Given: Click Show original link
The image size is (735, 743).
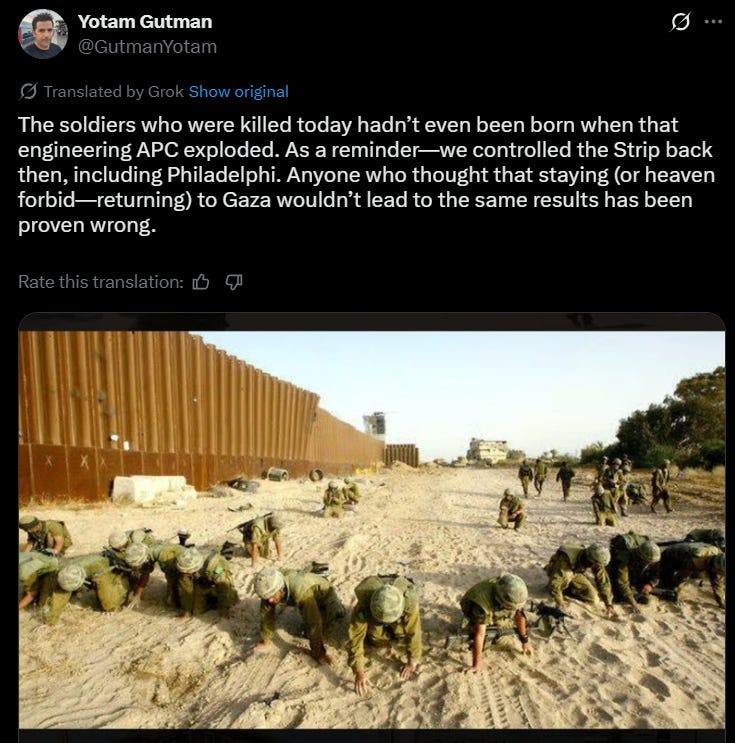Looking at the screenshot, I should coord(238,91).
